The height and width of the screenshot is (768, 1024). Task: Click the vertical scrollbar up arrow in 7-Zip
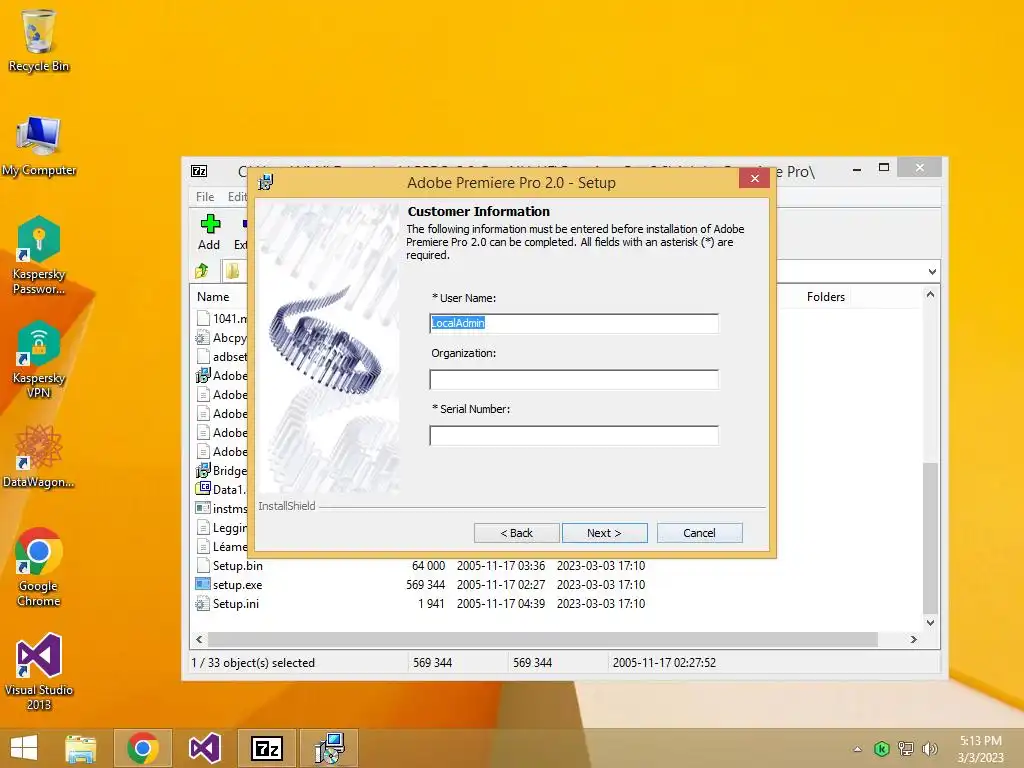pyautogui.click(x=931, y=295)
